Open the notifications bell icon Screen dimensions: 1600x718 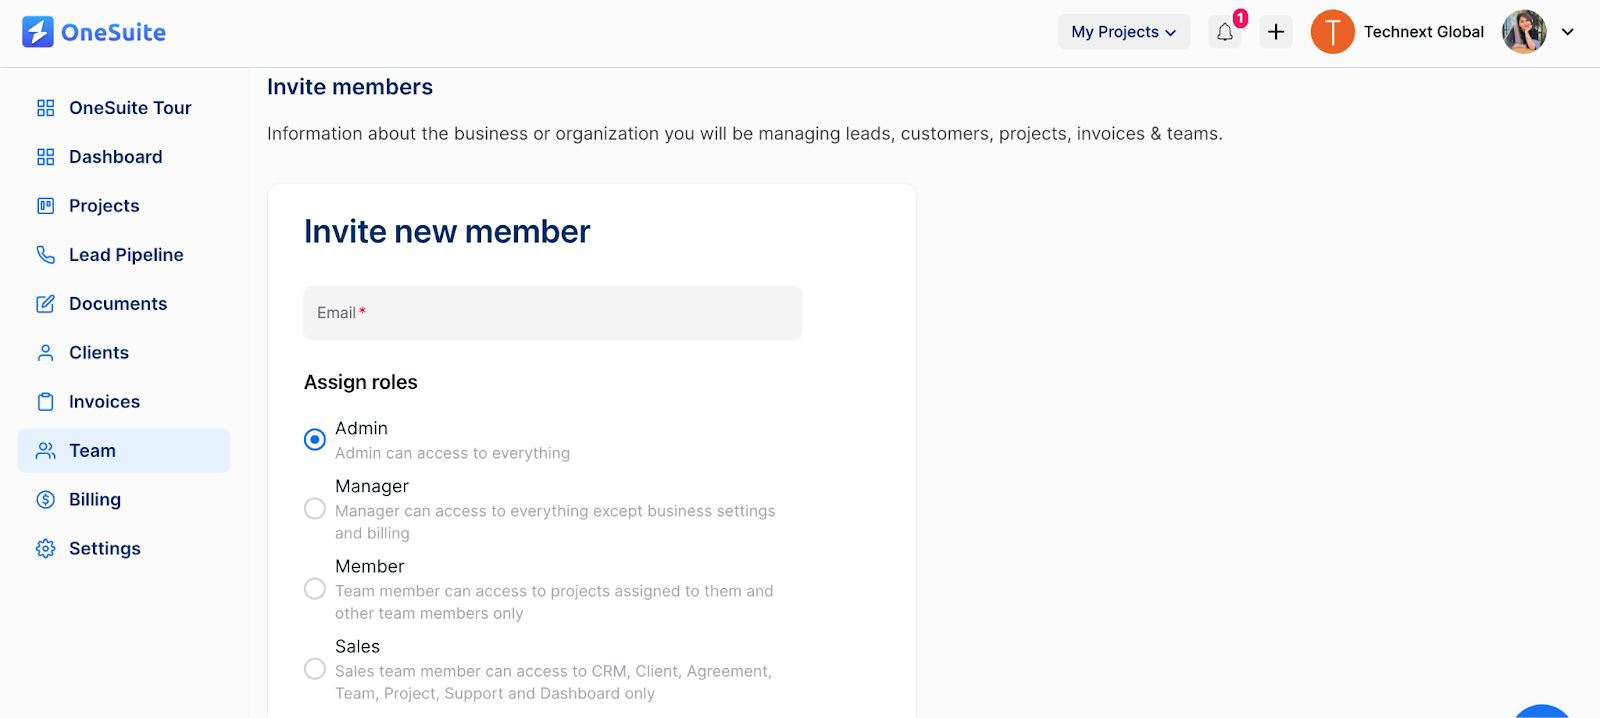click(x=1225, y=32)
